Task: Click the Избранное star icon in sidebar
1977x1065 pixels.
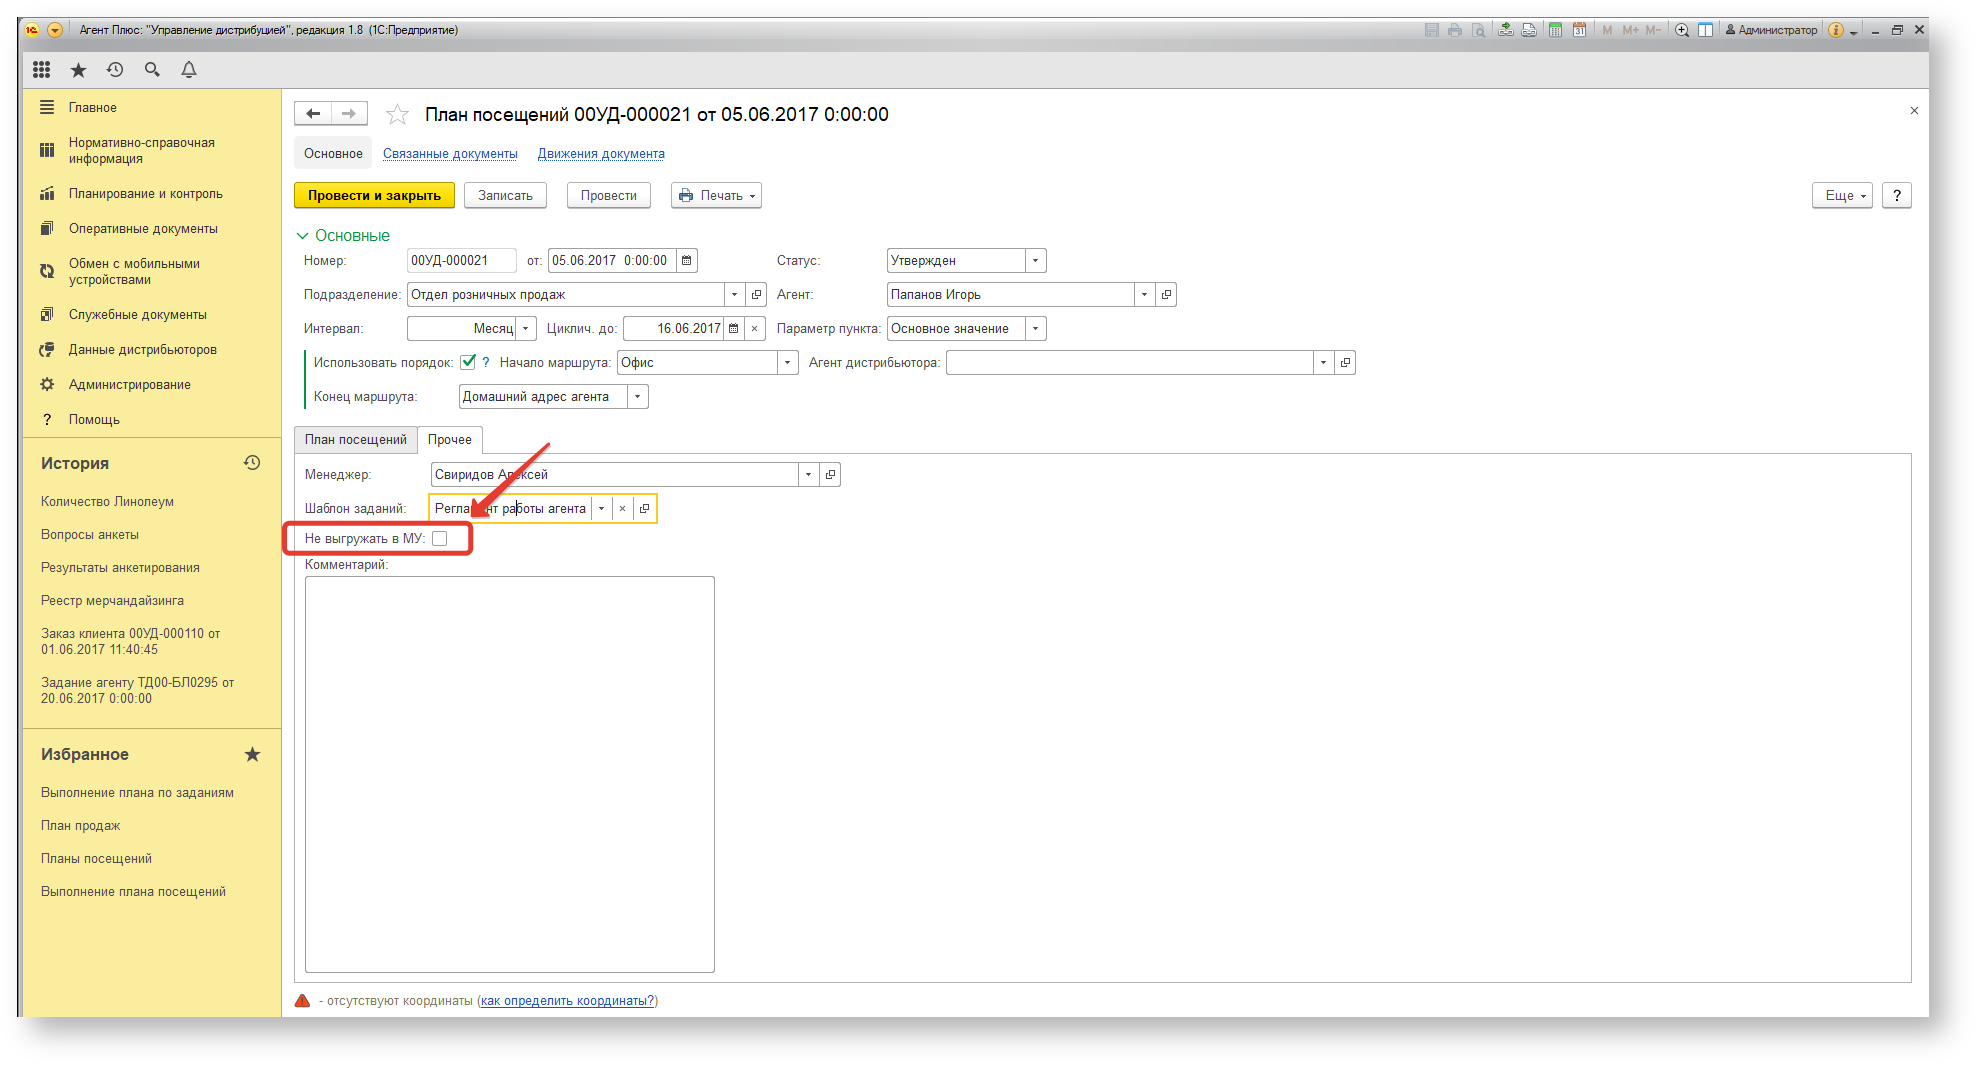Action: coord(252,754)
